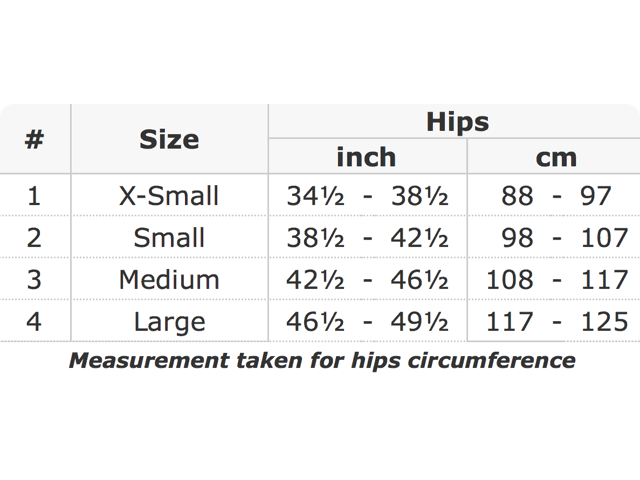Select the 'inch' sub-header
The image size is (640, 480).
point(366,157)
